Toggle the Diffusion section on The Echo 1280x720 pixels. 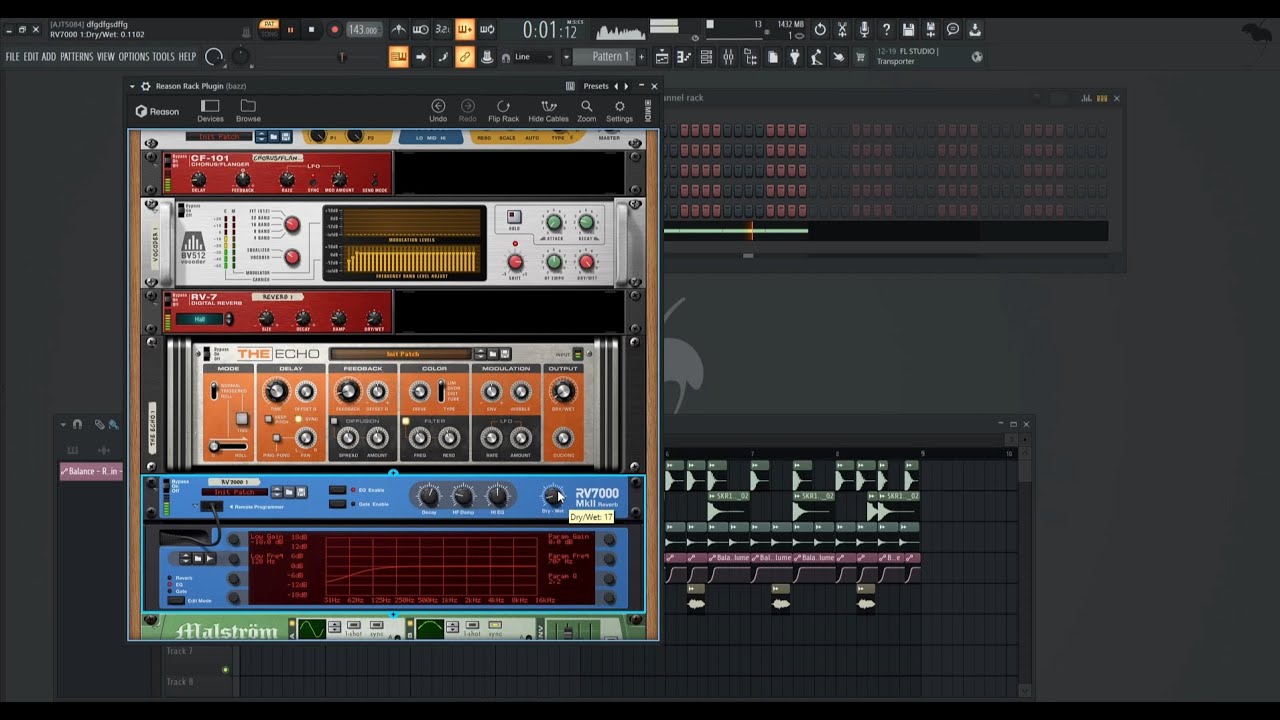click(336, 421)
